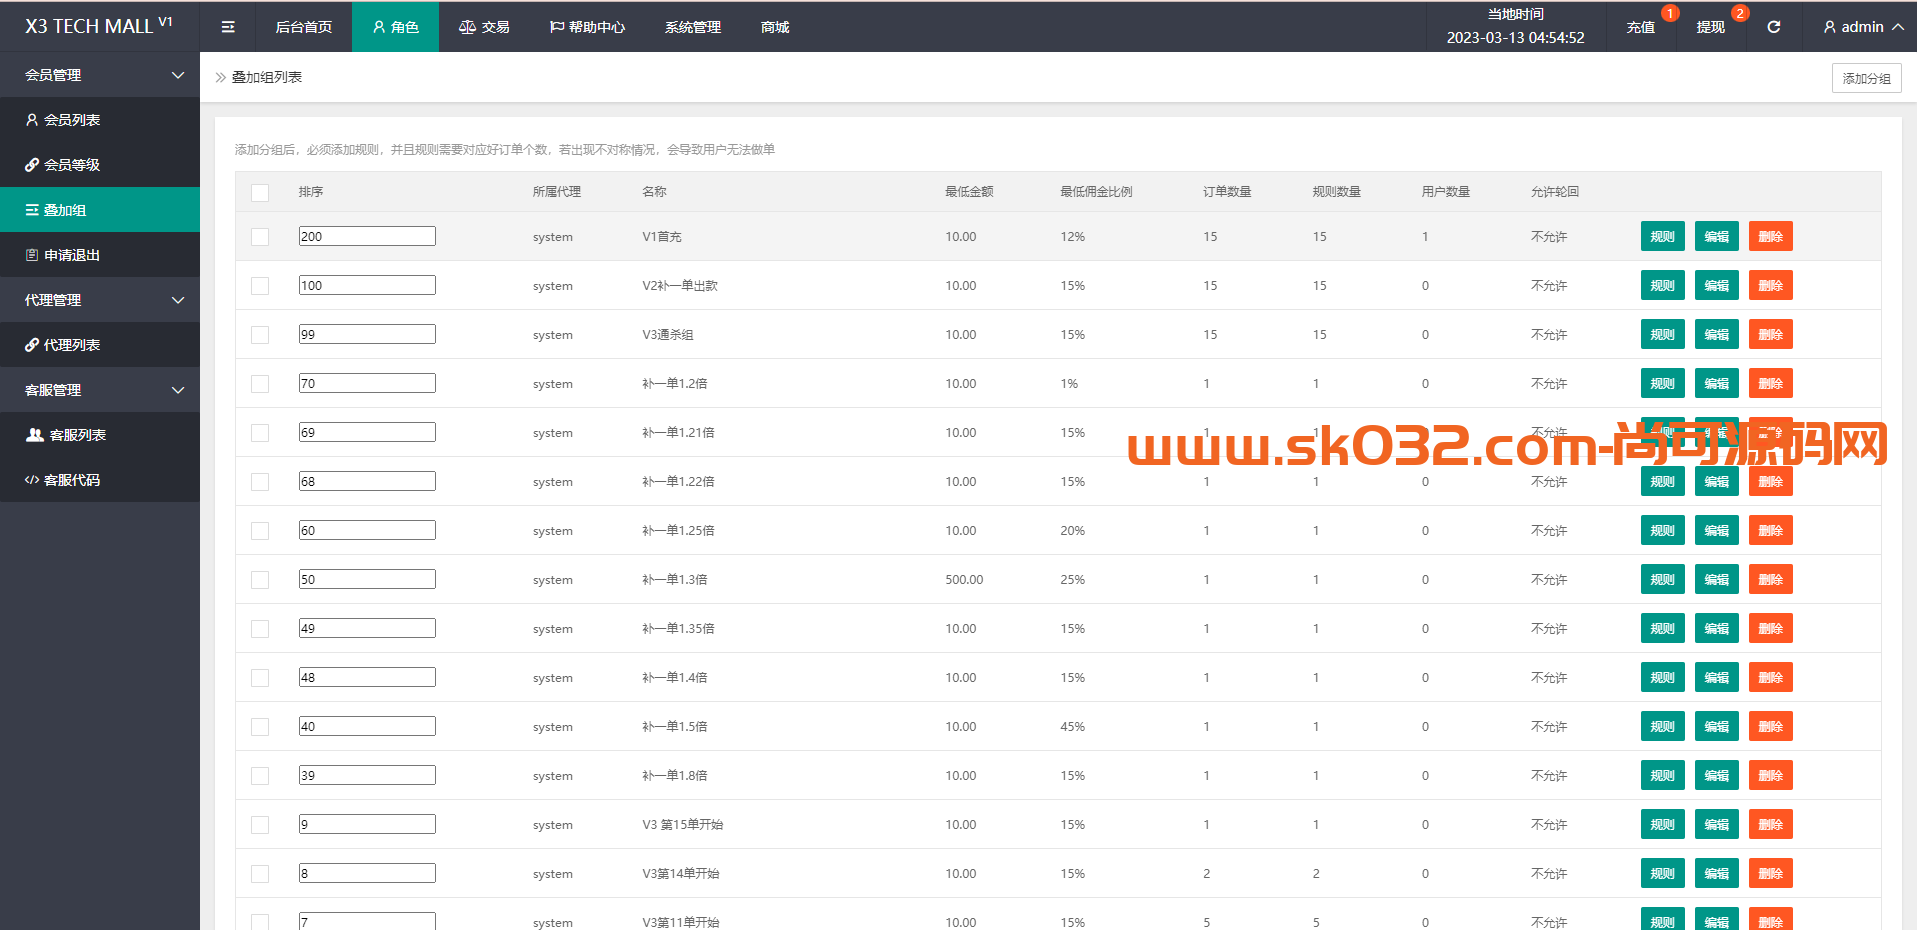Screen dimensions: 1917x930
Task: Click 编辑 button for V3第14单开始 row
Action: (x=1716, y=874)
